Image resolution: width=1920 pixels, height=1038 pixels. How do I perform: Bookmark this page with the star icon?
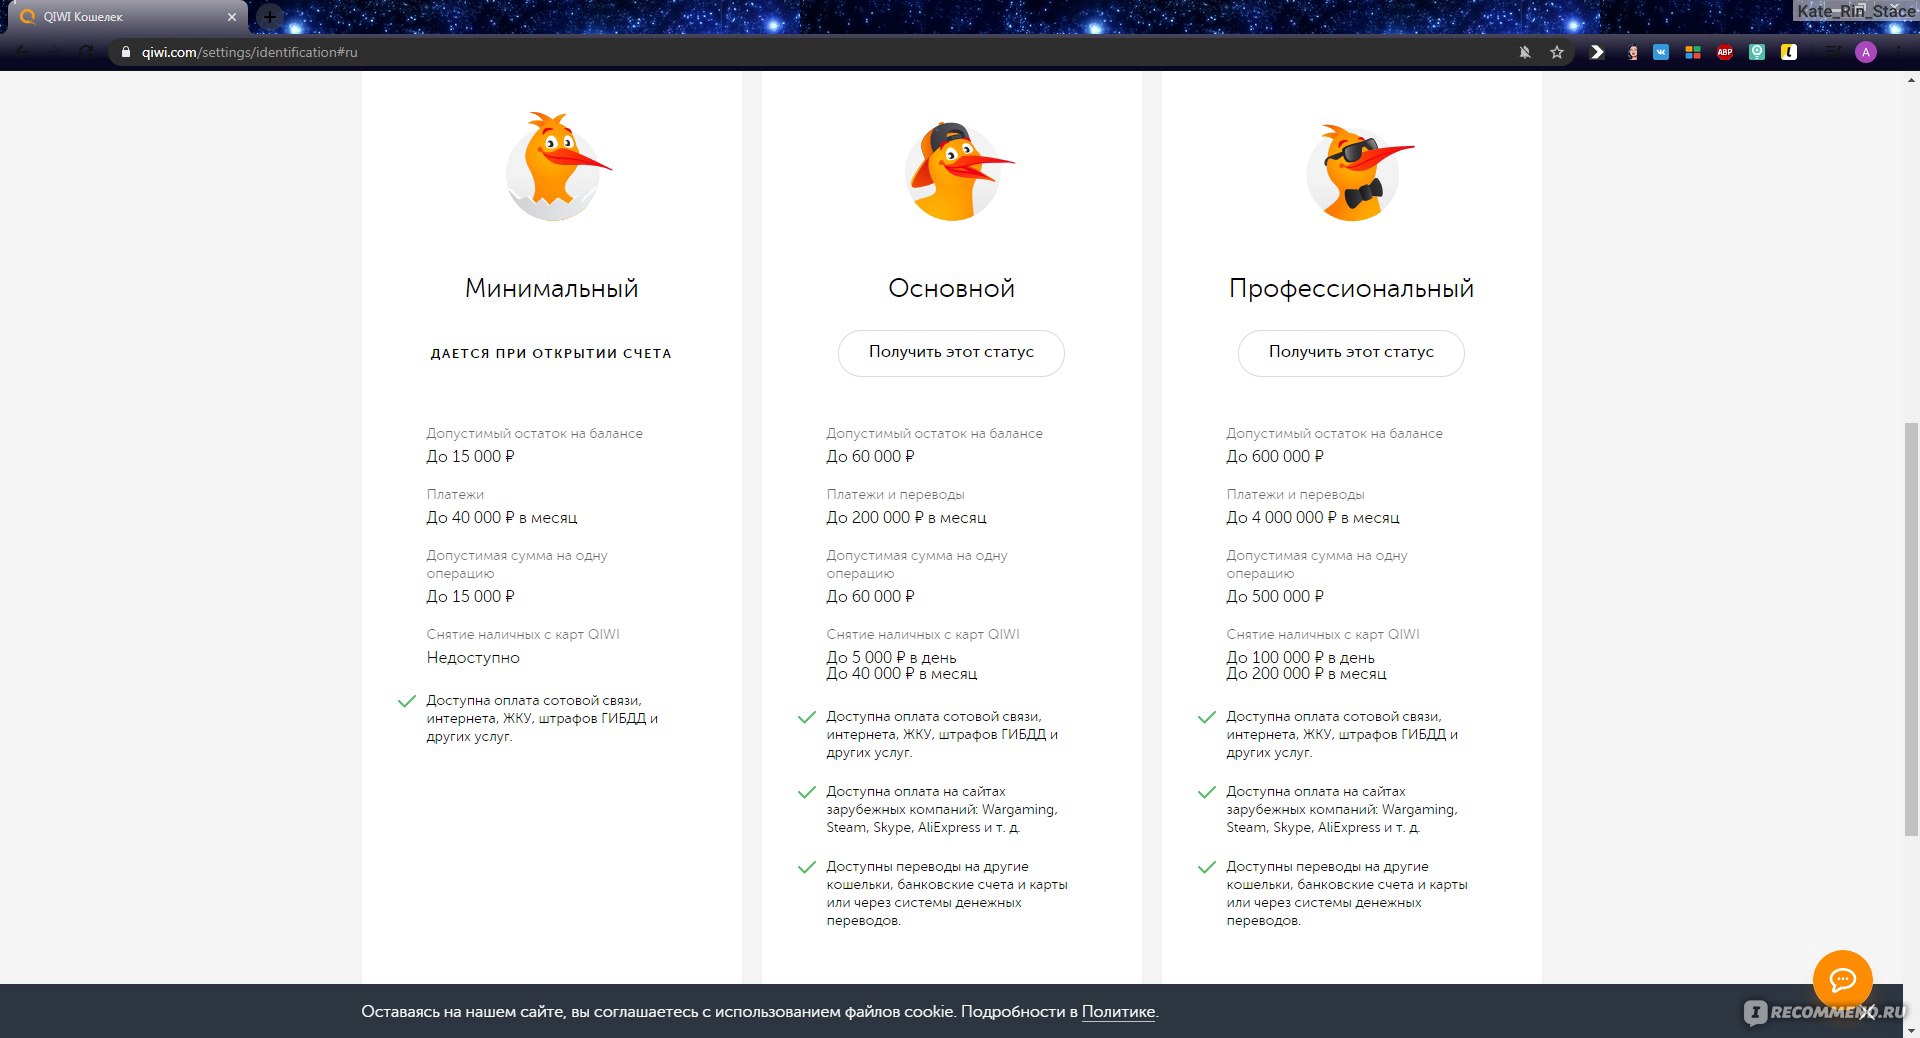(x=1557, y=52)
